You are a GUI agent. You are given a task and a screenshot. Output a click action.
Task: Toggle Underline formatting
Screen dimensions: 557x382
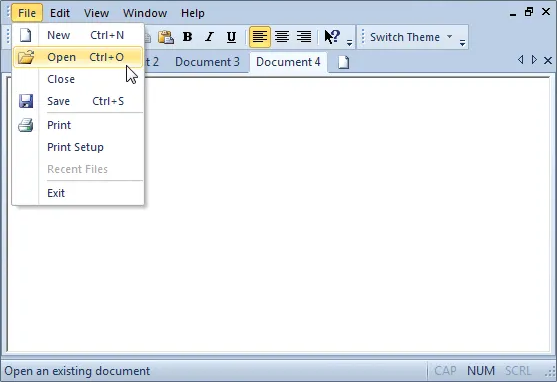pyautogui.click(x=232, y=37)
